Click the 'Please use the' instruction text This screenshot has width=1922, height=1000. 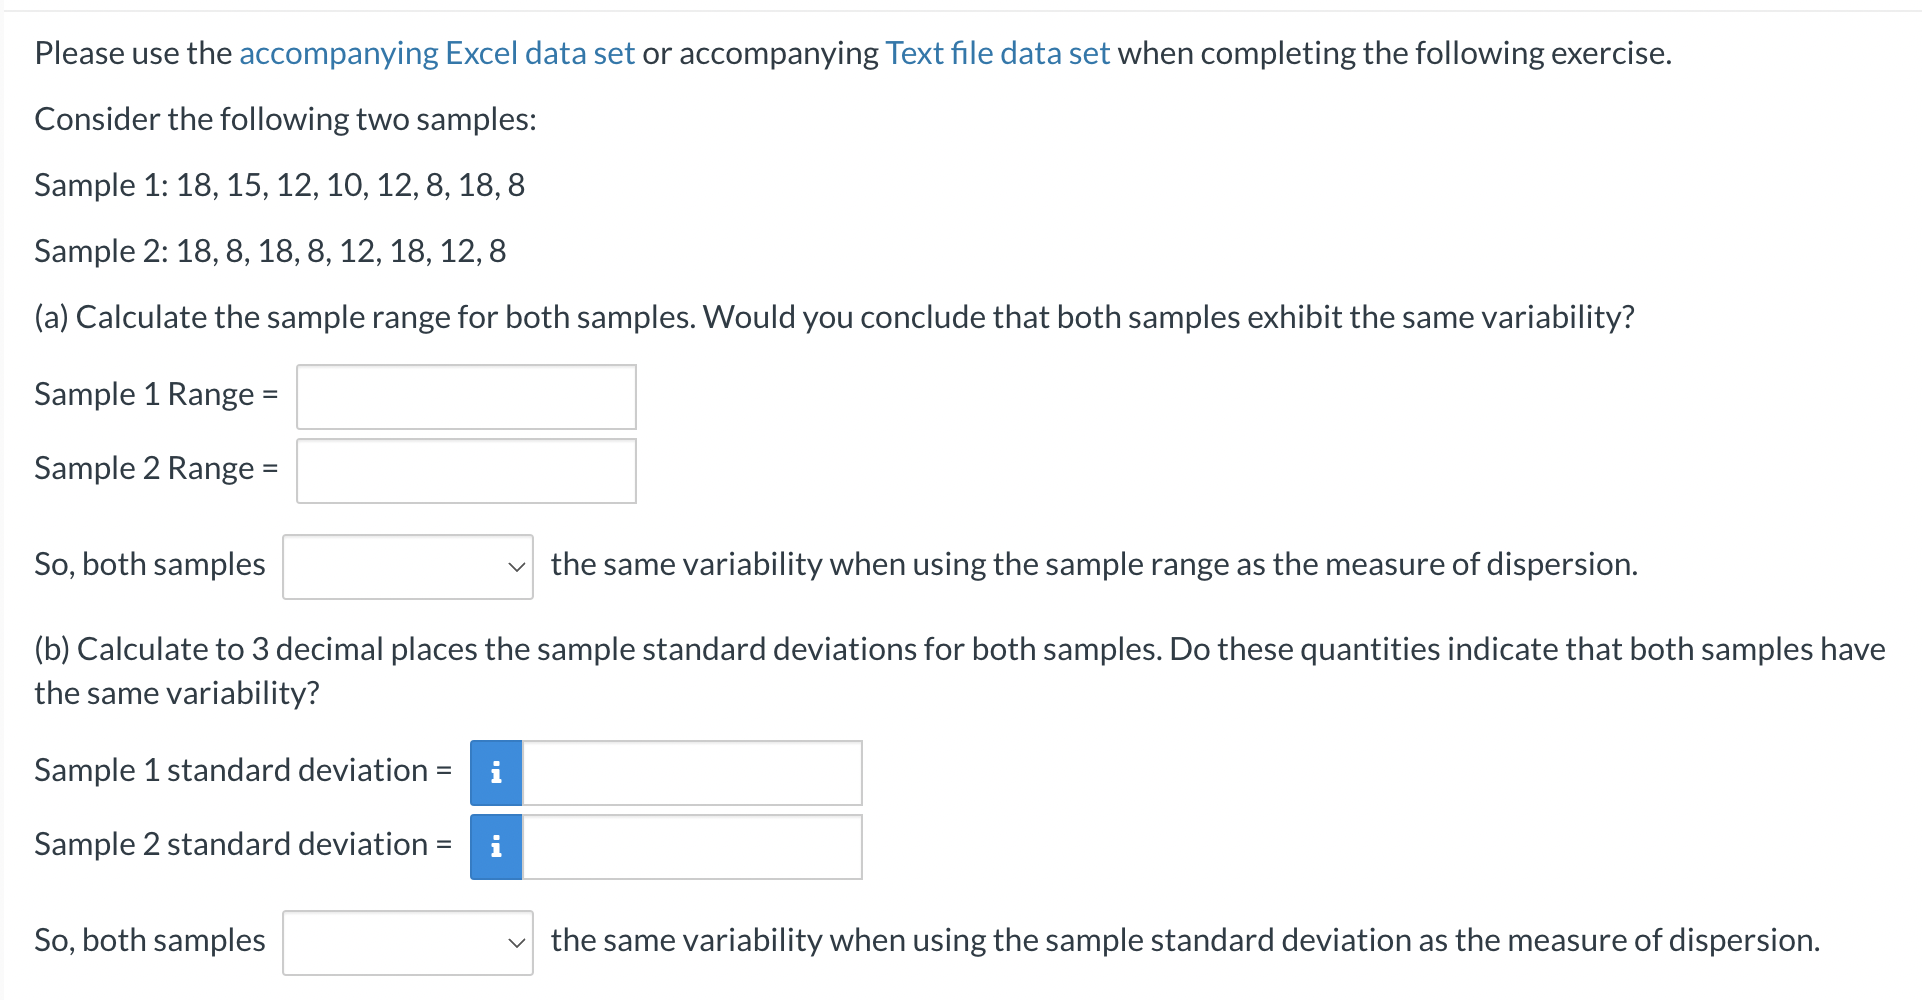point(133,53)
